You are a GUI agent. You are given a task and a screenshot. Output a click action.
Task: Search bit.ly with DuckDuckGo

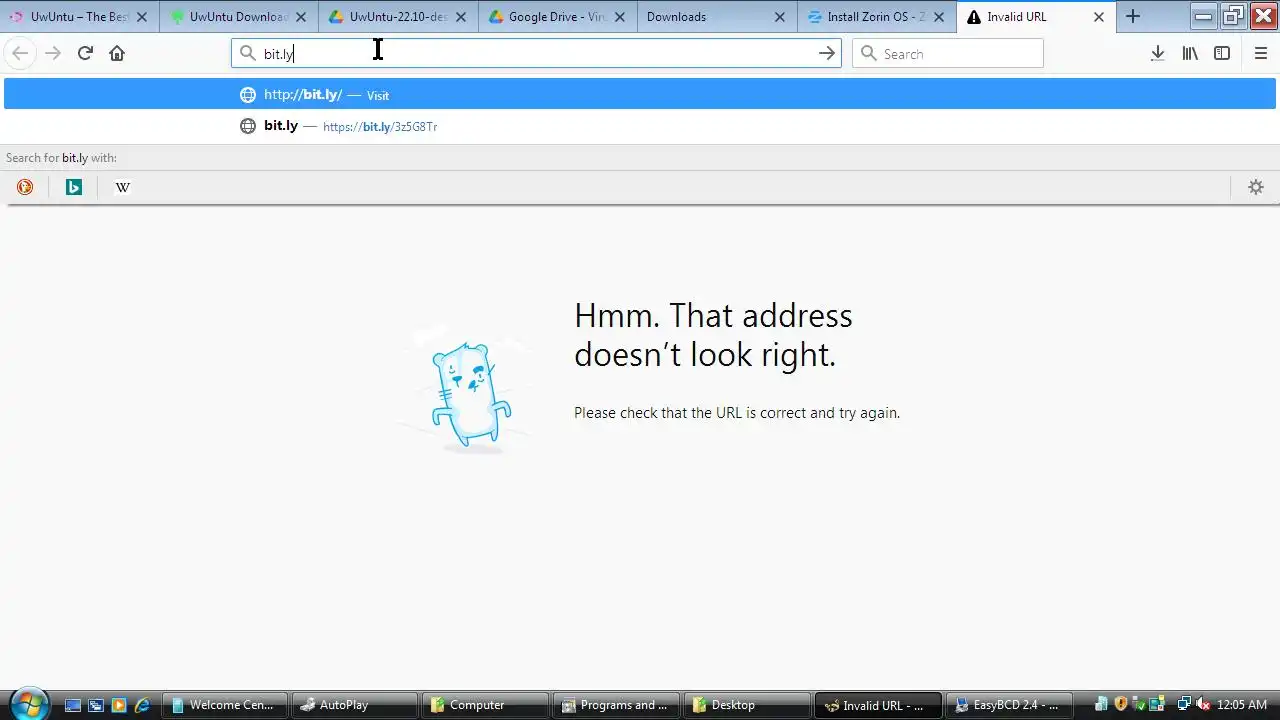(25, 187)
